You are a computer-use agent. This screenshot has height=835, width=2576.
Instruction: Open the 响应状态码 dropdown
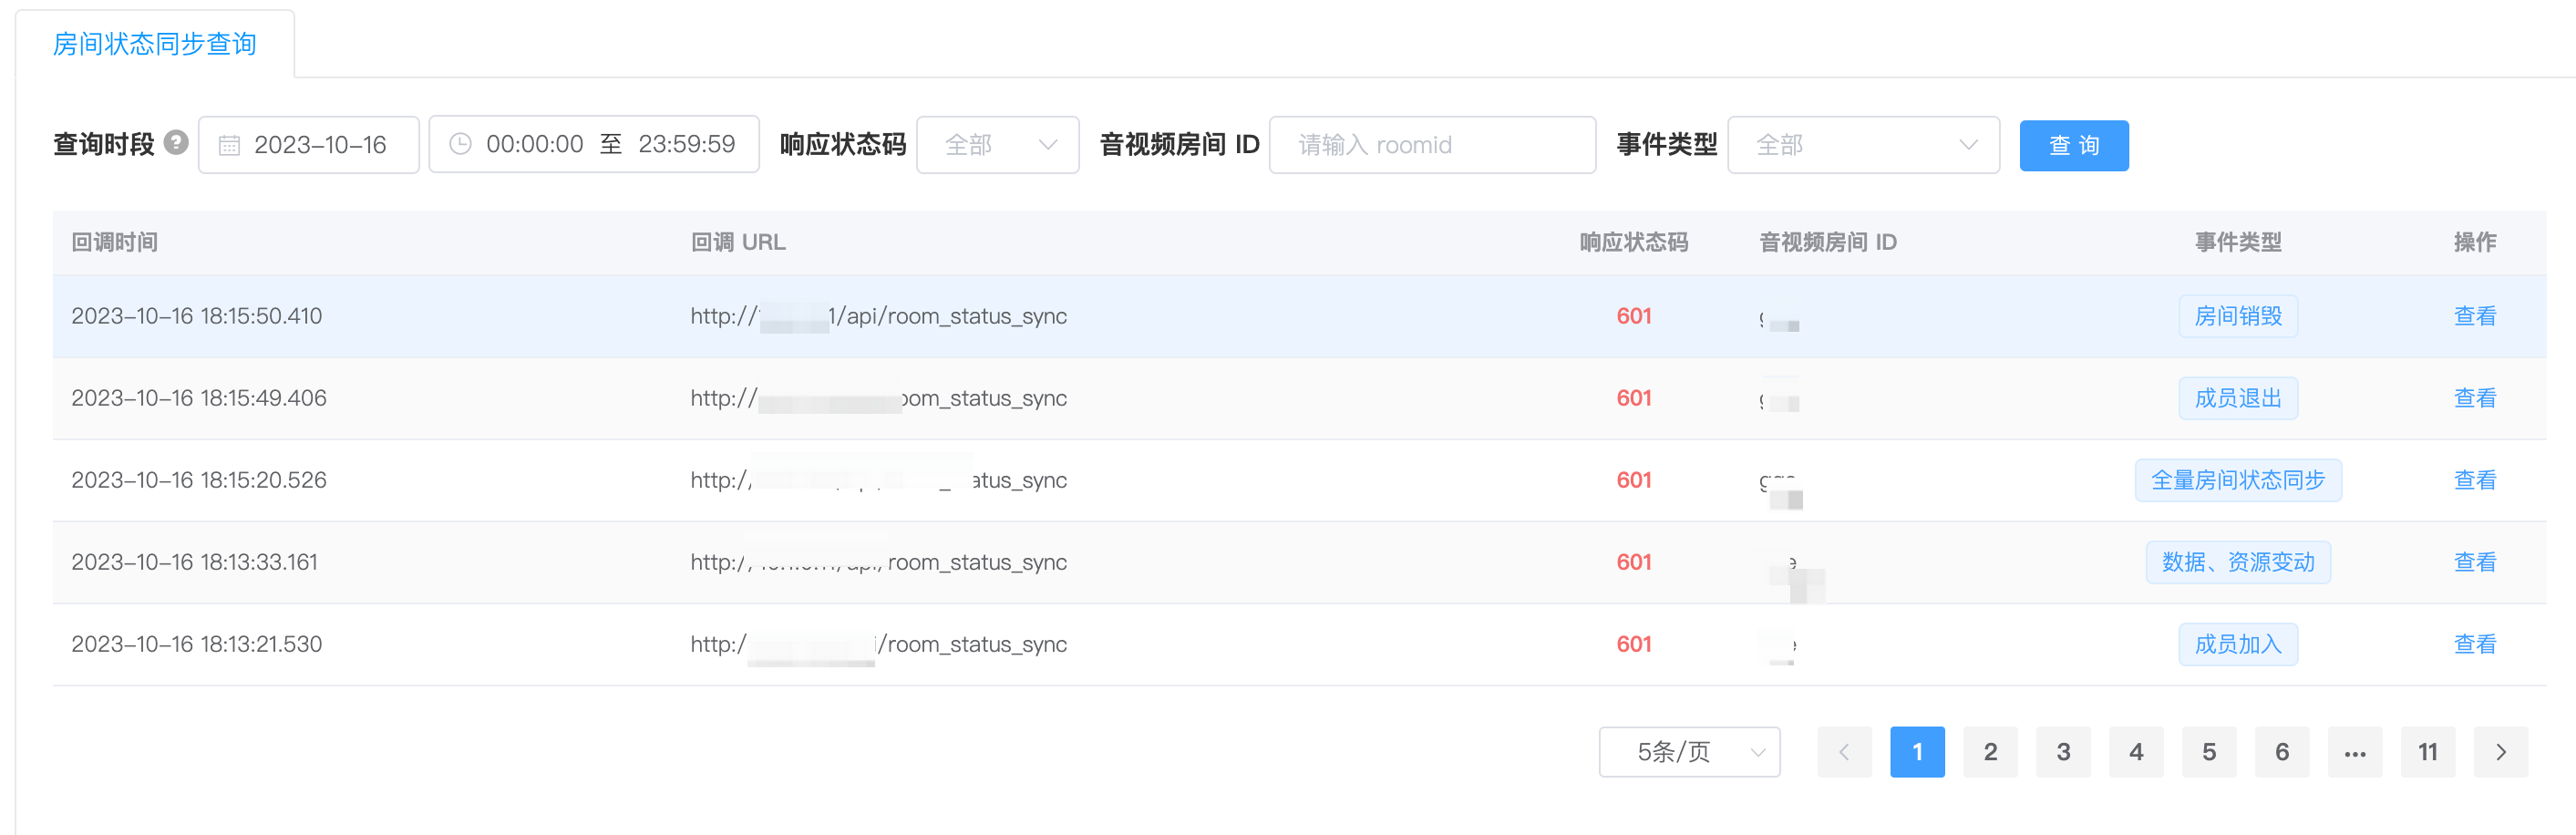pyautogui.click(x=997, y=145)
